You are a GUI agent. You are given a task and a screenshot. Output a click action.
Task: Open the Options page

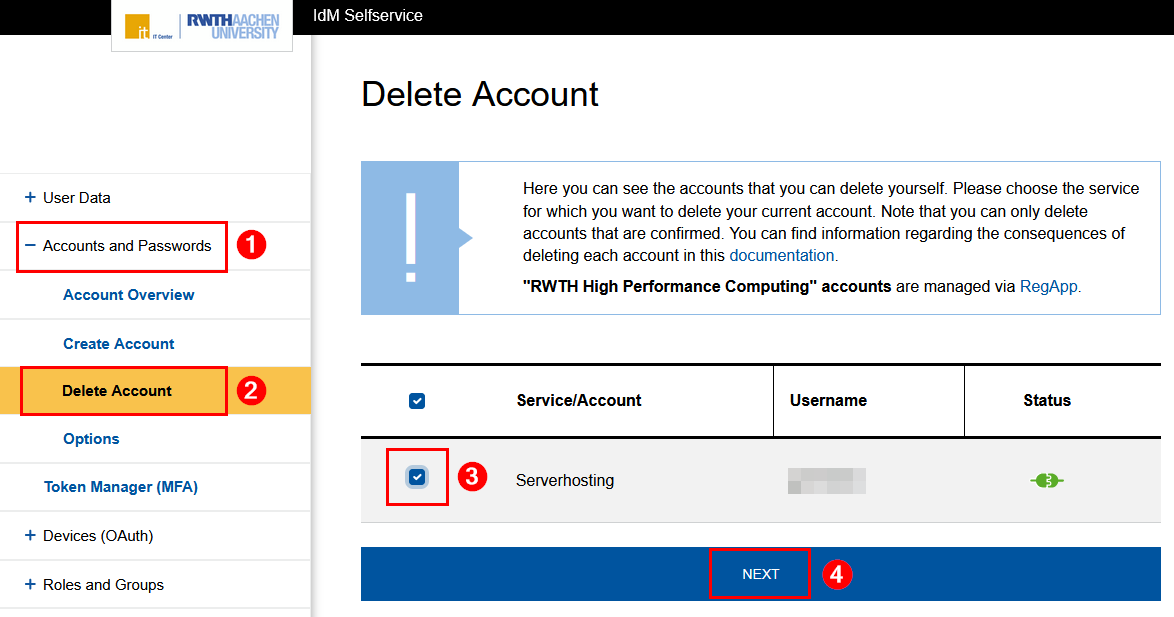[x=91, y=438]
